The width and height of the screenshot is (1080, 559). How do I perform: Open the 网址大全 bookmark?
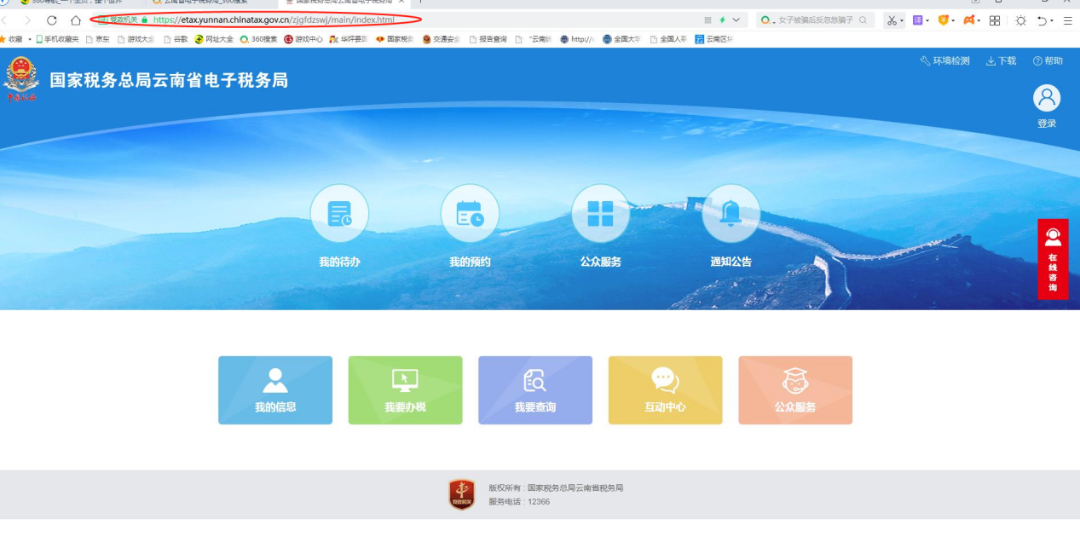[214, 39]
